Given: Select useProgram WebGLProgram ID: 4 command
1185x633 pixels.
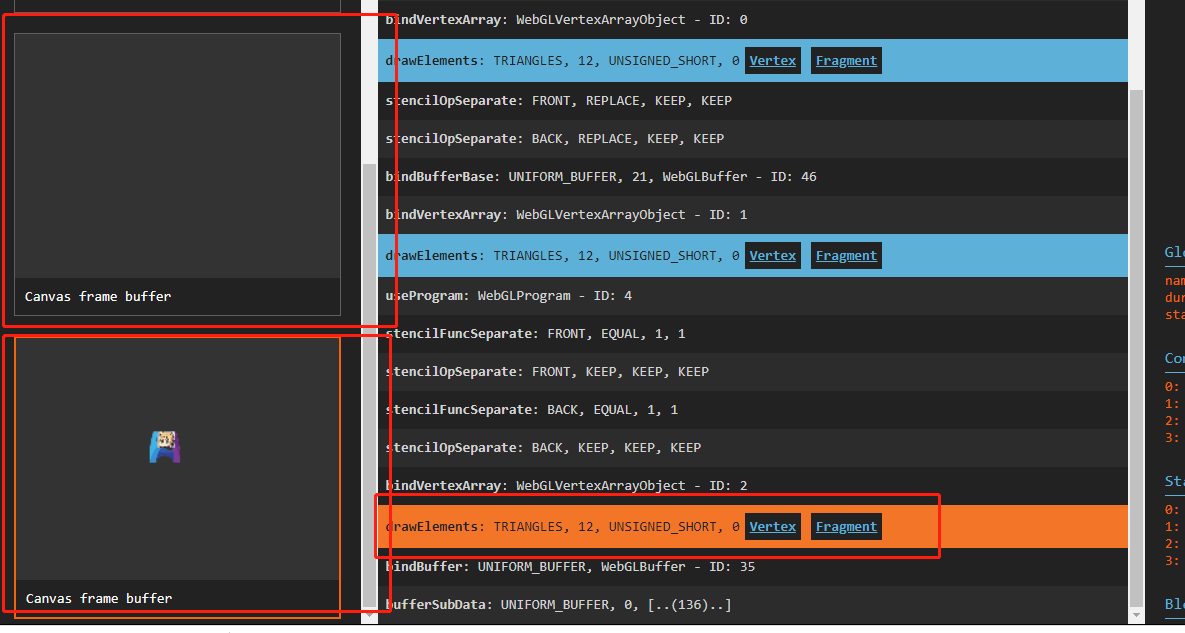Looking at the screenshot, I should point(753,295).
